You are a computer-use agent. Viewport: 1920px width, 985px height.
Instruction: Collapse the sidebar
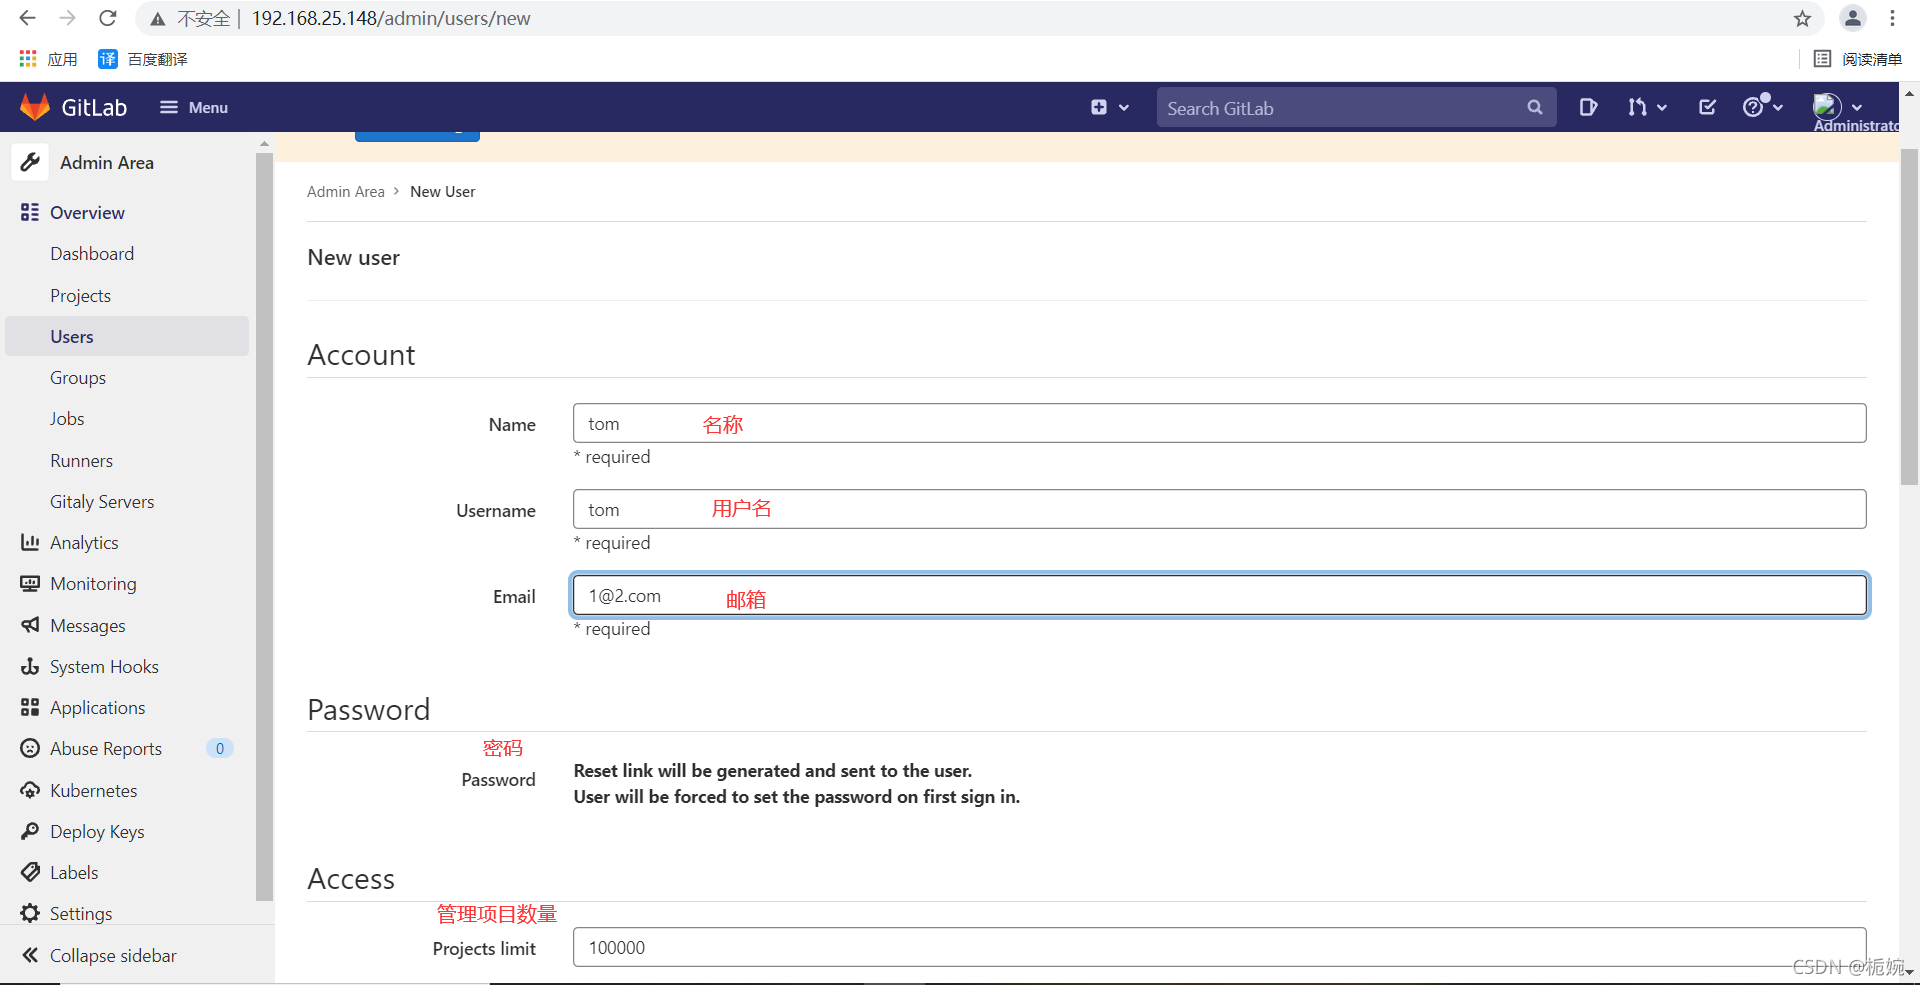point(100,955)
